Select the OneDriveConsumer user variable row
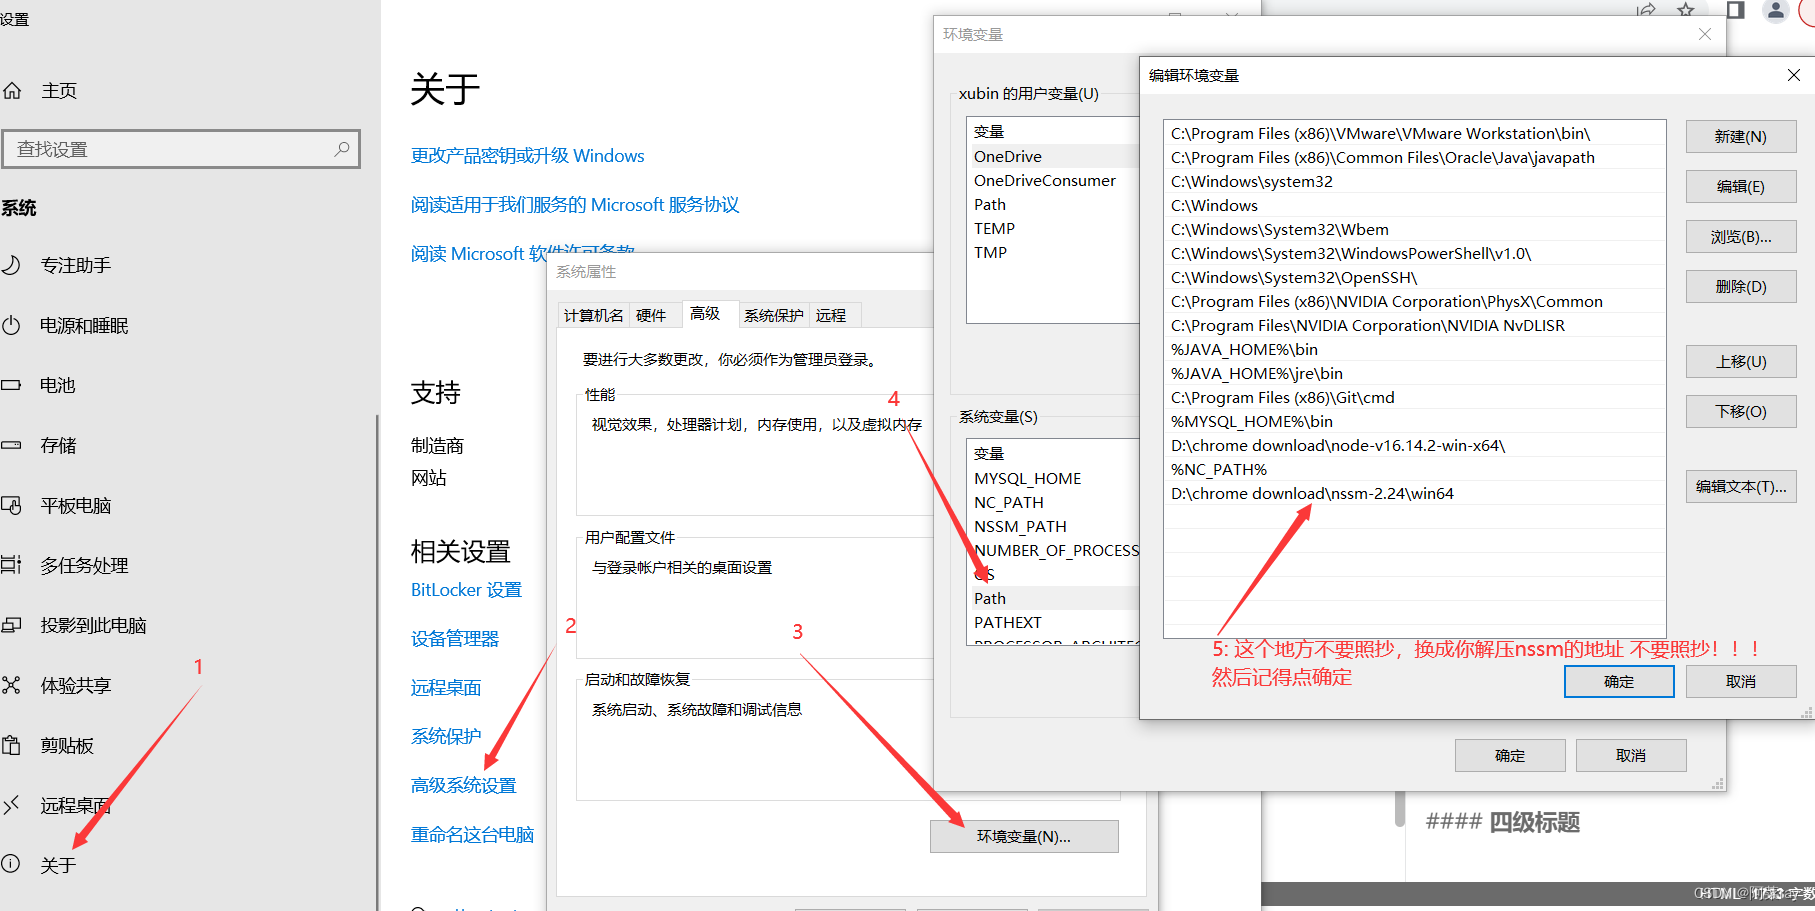Viewport: 1815px width, 911px height. point(1053,181)
